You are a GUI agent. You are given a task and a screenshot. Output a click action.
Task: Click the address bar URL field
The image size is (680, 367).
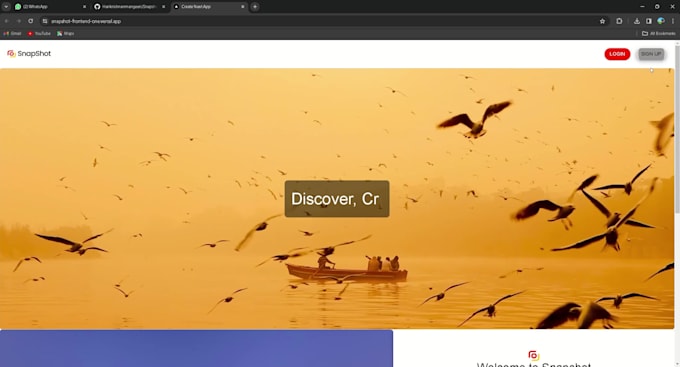pos(321,21)
